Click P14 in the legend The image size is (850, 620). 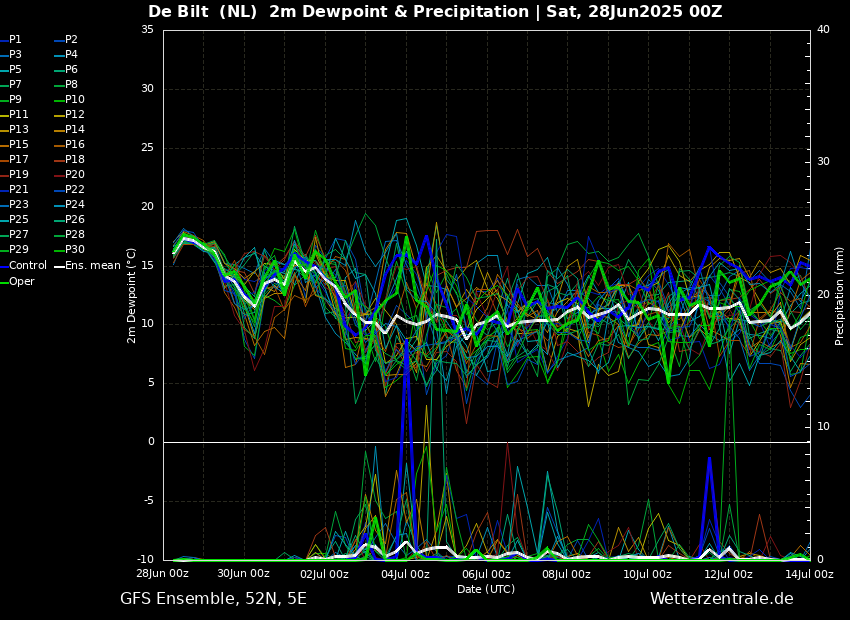70,130
